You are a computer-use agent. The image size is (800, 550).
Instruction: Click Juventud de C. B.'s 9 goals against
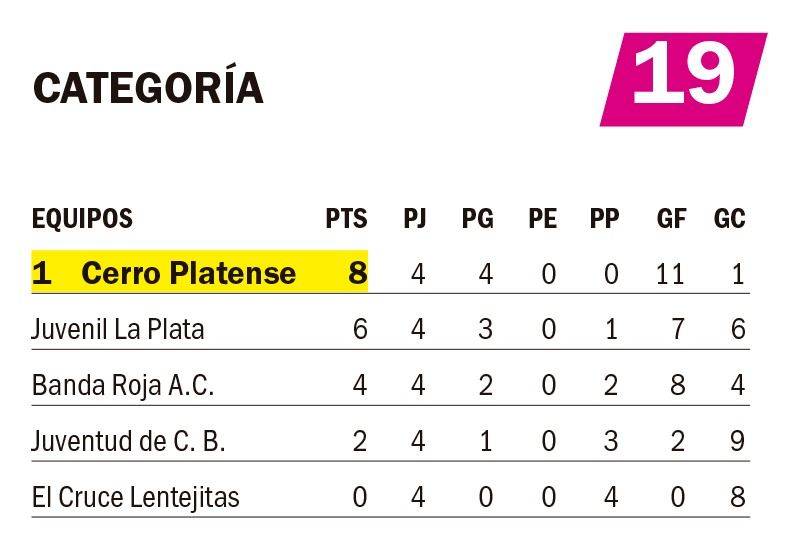pyautogui.click(x=737, y=441)
